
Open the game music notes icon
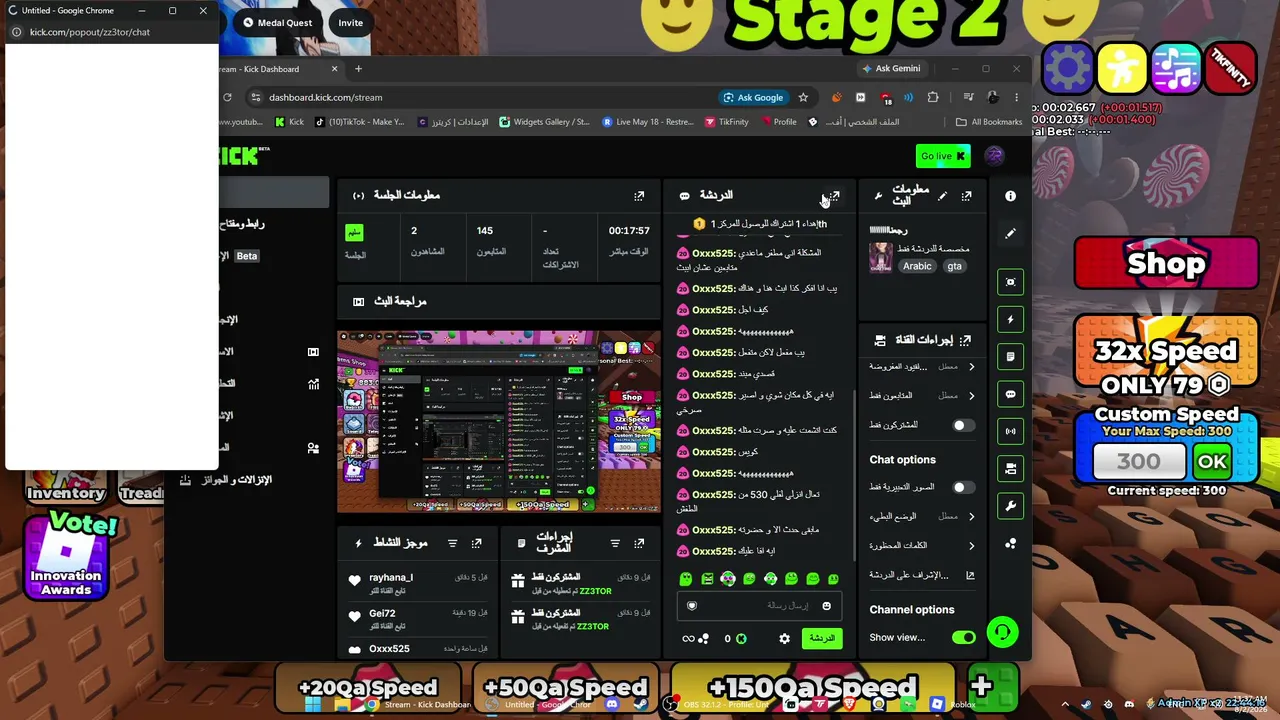click(x=1176, y=69)
